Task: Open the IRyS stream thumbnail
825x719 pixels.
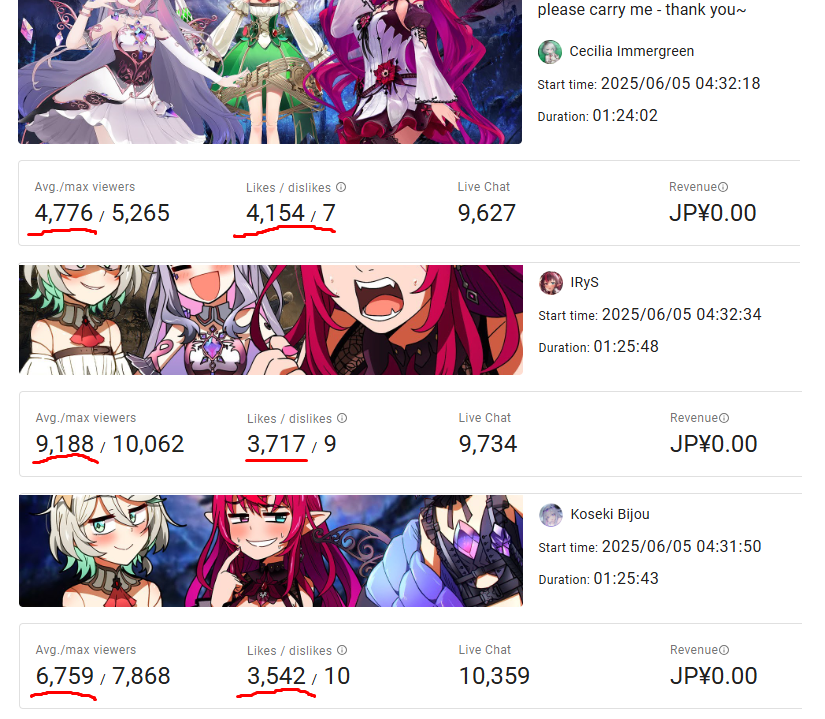Action: coord(271,320)
